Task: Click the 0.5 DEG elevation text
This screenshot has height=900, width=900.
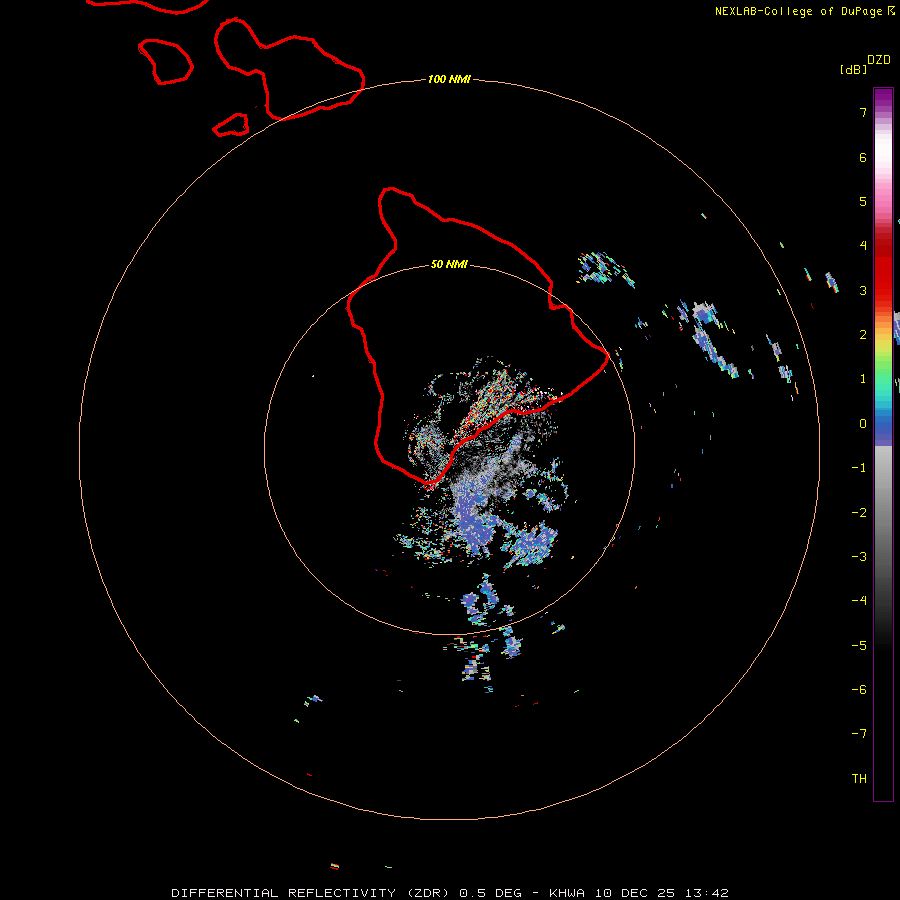Action: click(490, 893)
